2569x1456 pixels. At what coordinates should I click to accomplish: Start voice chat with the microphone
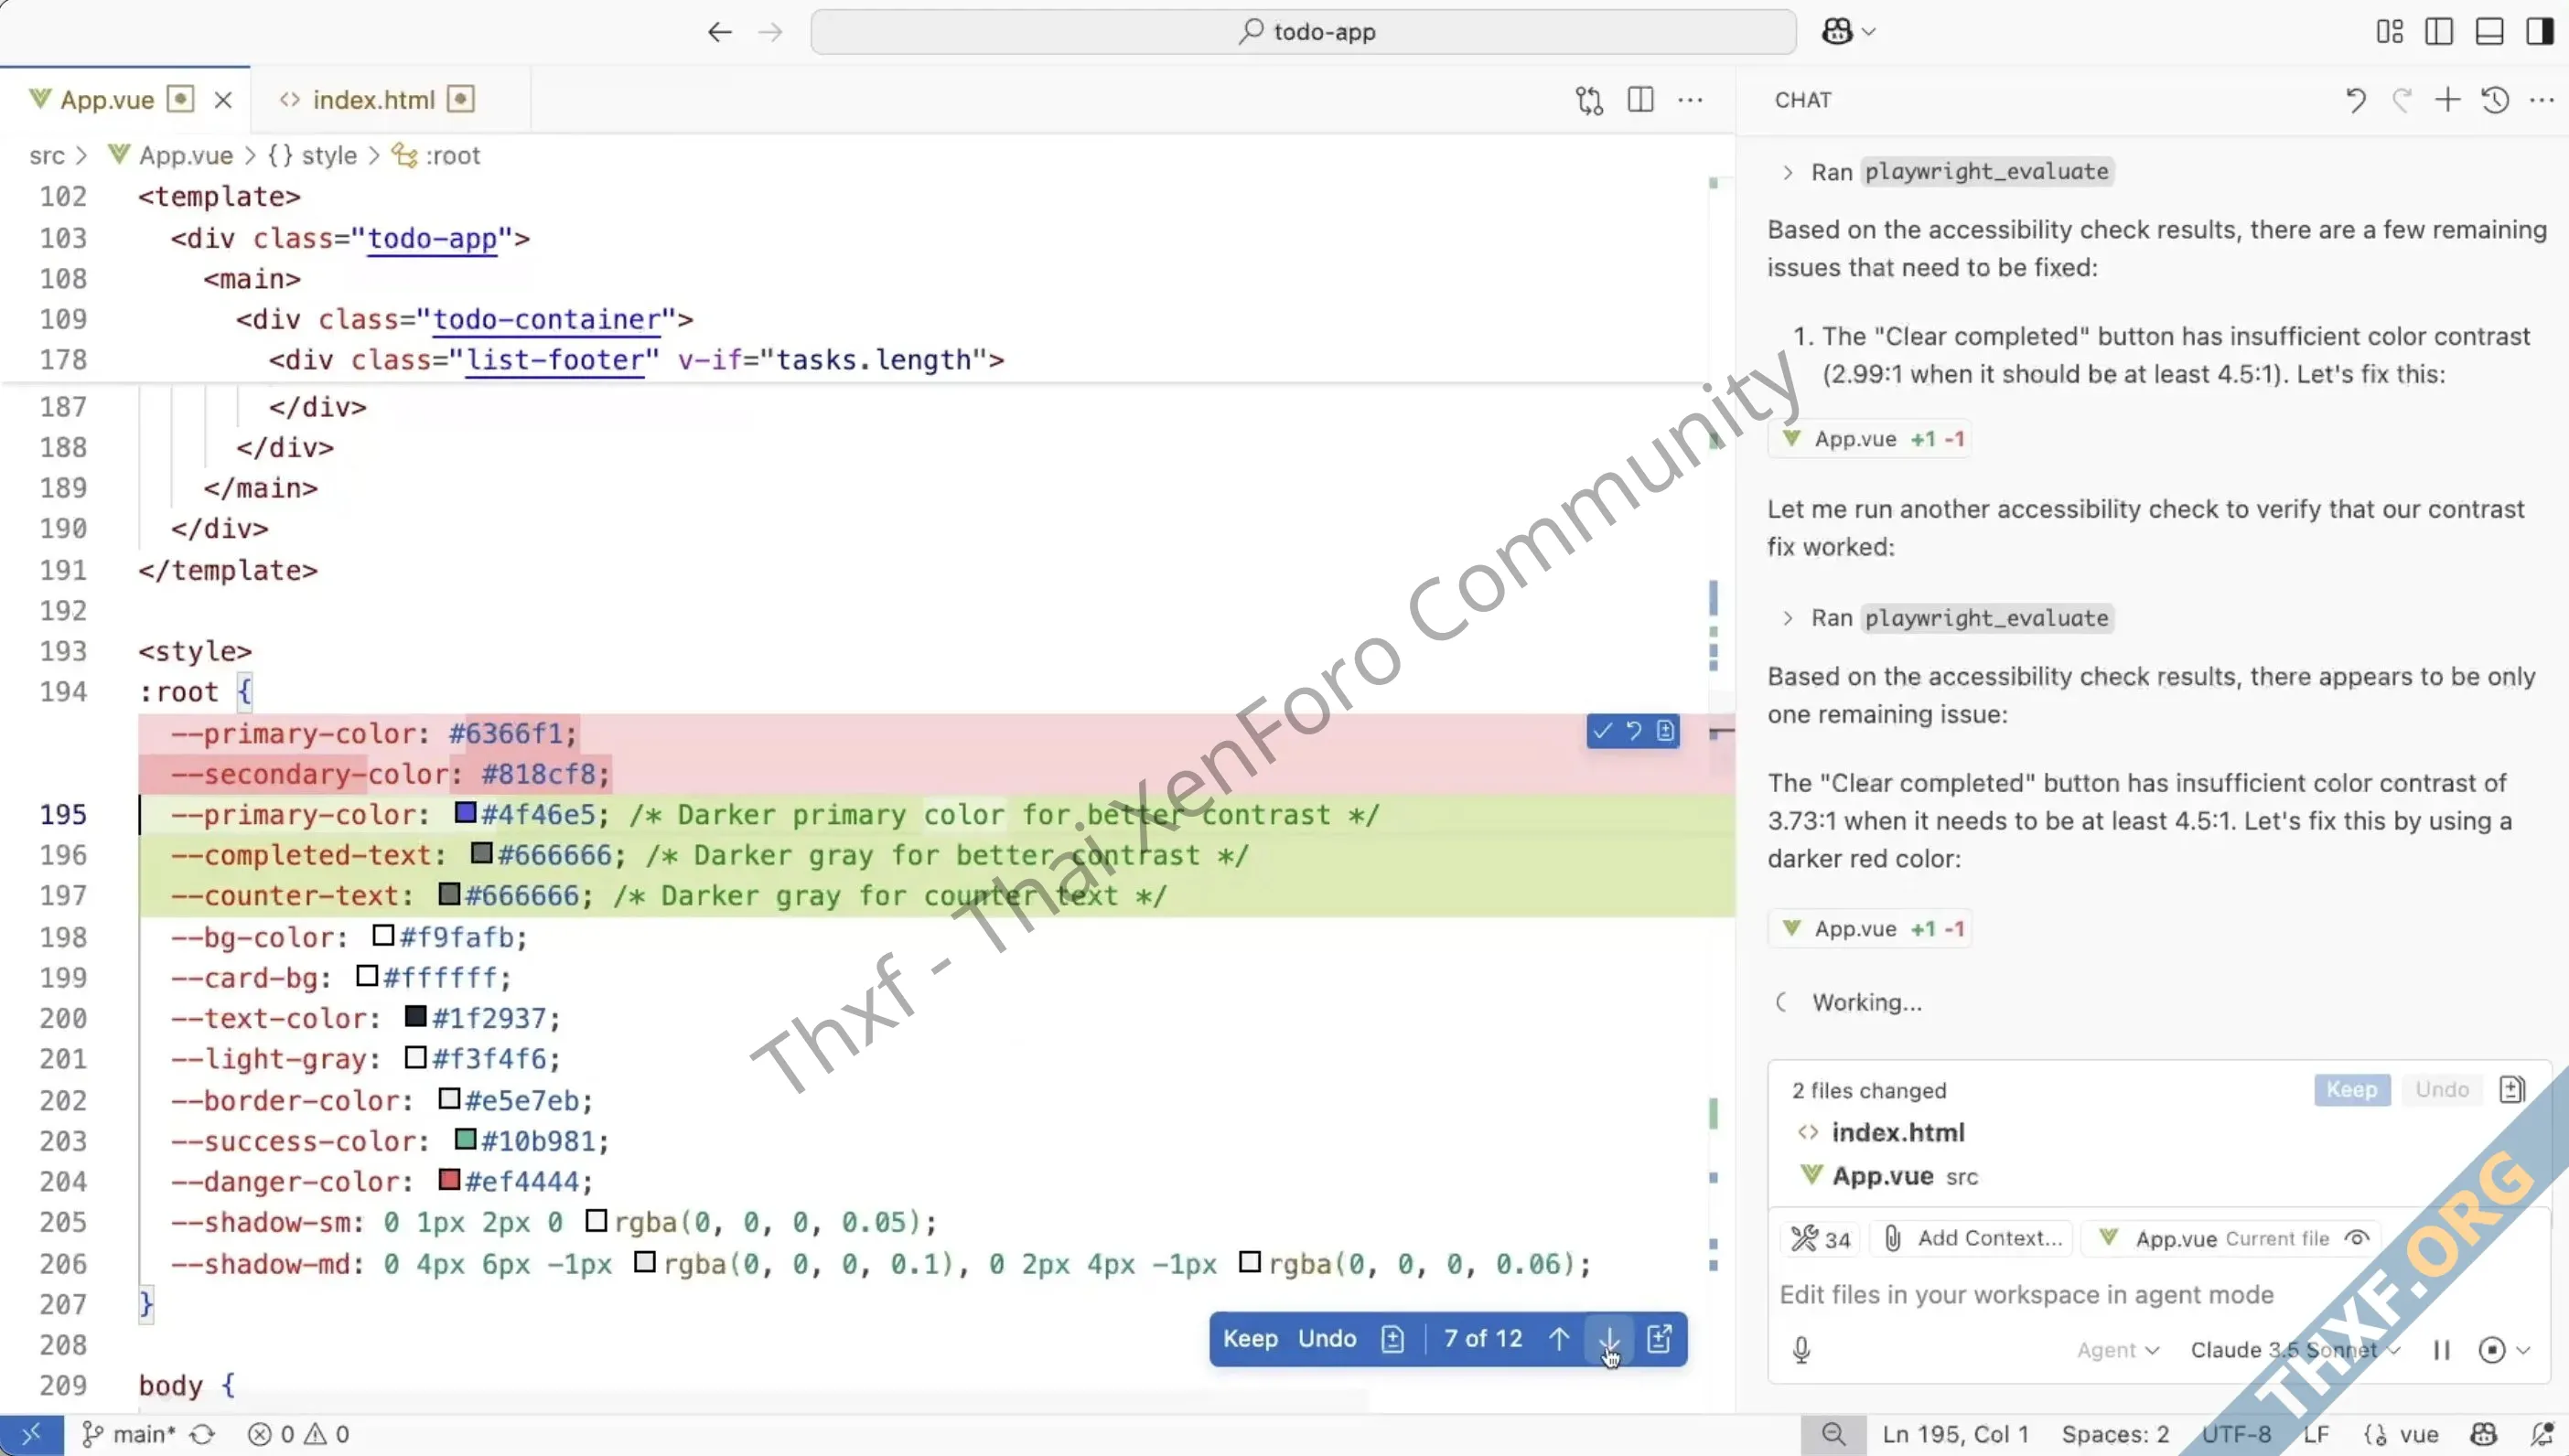tap(1801, 1350)
